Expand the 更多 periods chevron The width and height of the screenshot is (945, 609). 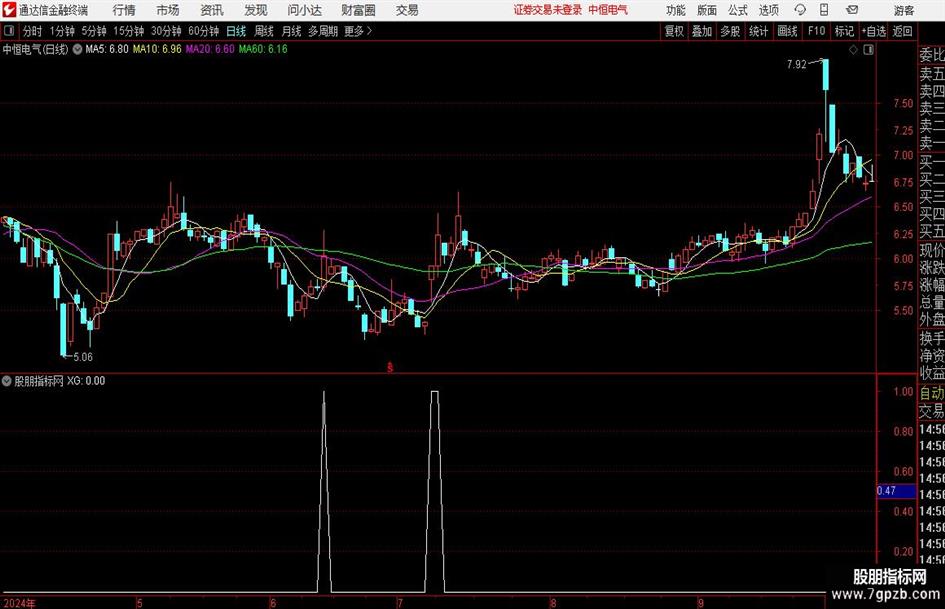[x=369, y=31]
